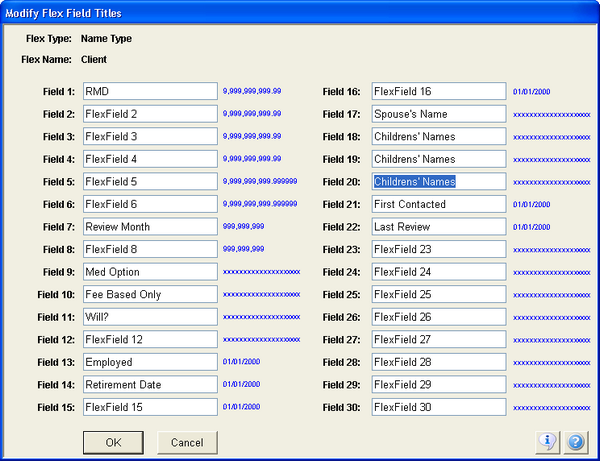The height and width of the screenshot is (461, 600).
Task: Click the info icon button
Action: [x=548, y=441]
